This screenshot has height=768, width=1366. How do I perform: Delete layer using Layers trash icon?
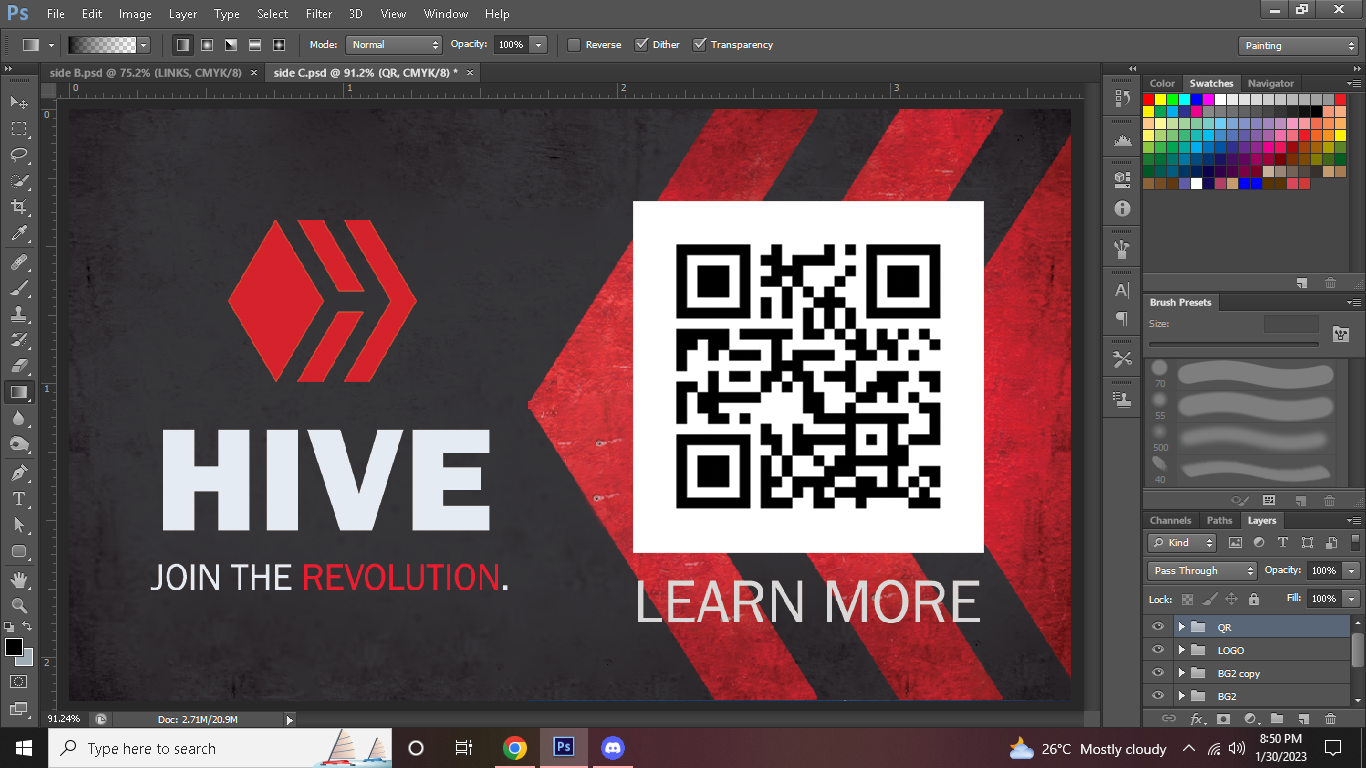pyautogui.click(x=1330, y=718)
